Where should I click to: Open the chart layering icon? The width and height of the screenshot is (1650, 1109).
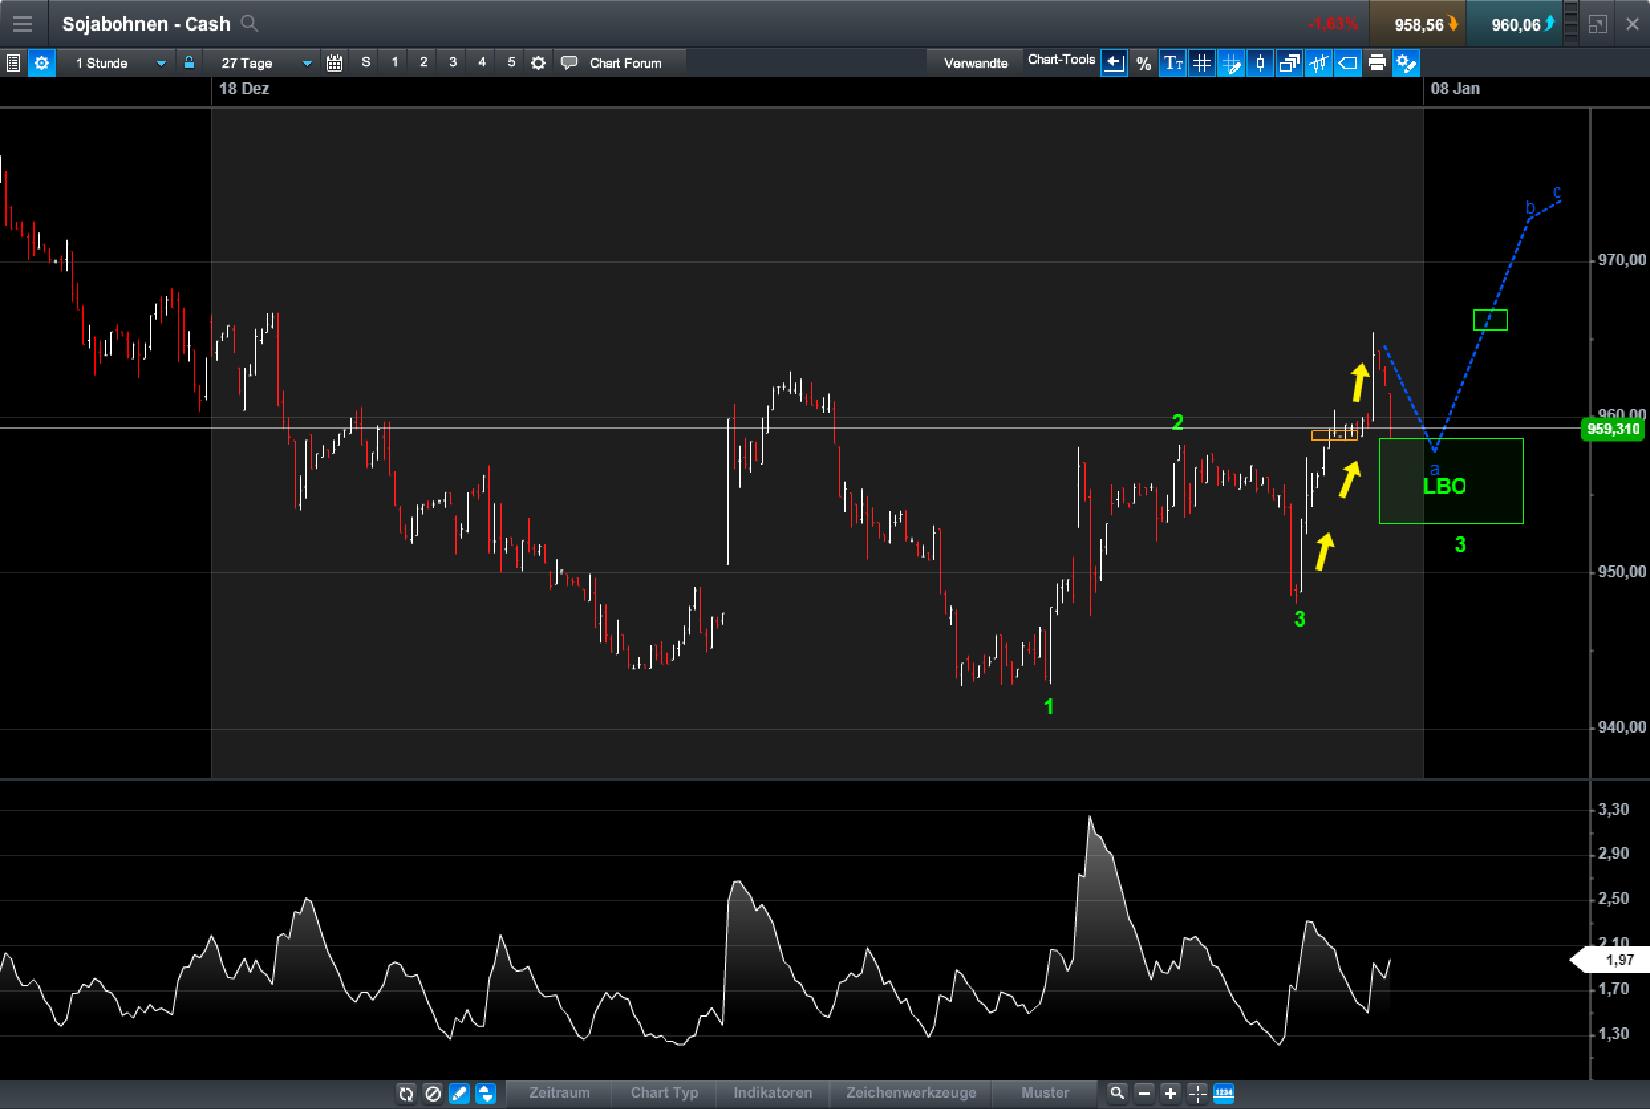click(1288, 63)
